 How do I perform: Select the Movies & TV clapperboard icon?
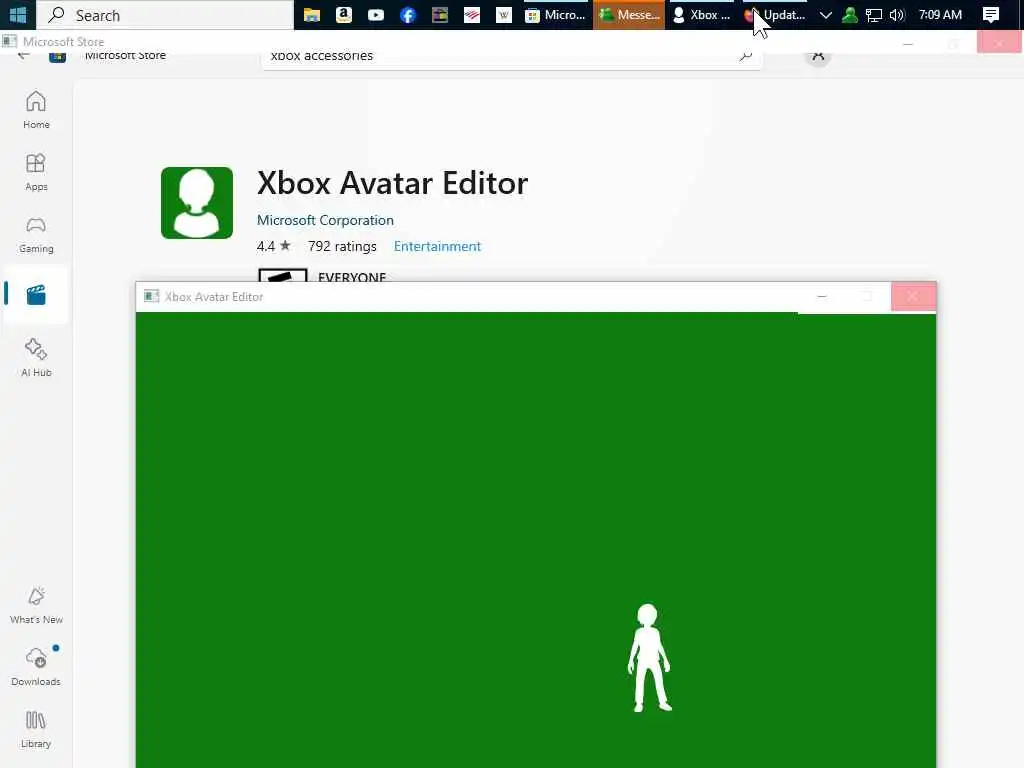pyautogui.click(x=36, y=295)
